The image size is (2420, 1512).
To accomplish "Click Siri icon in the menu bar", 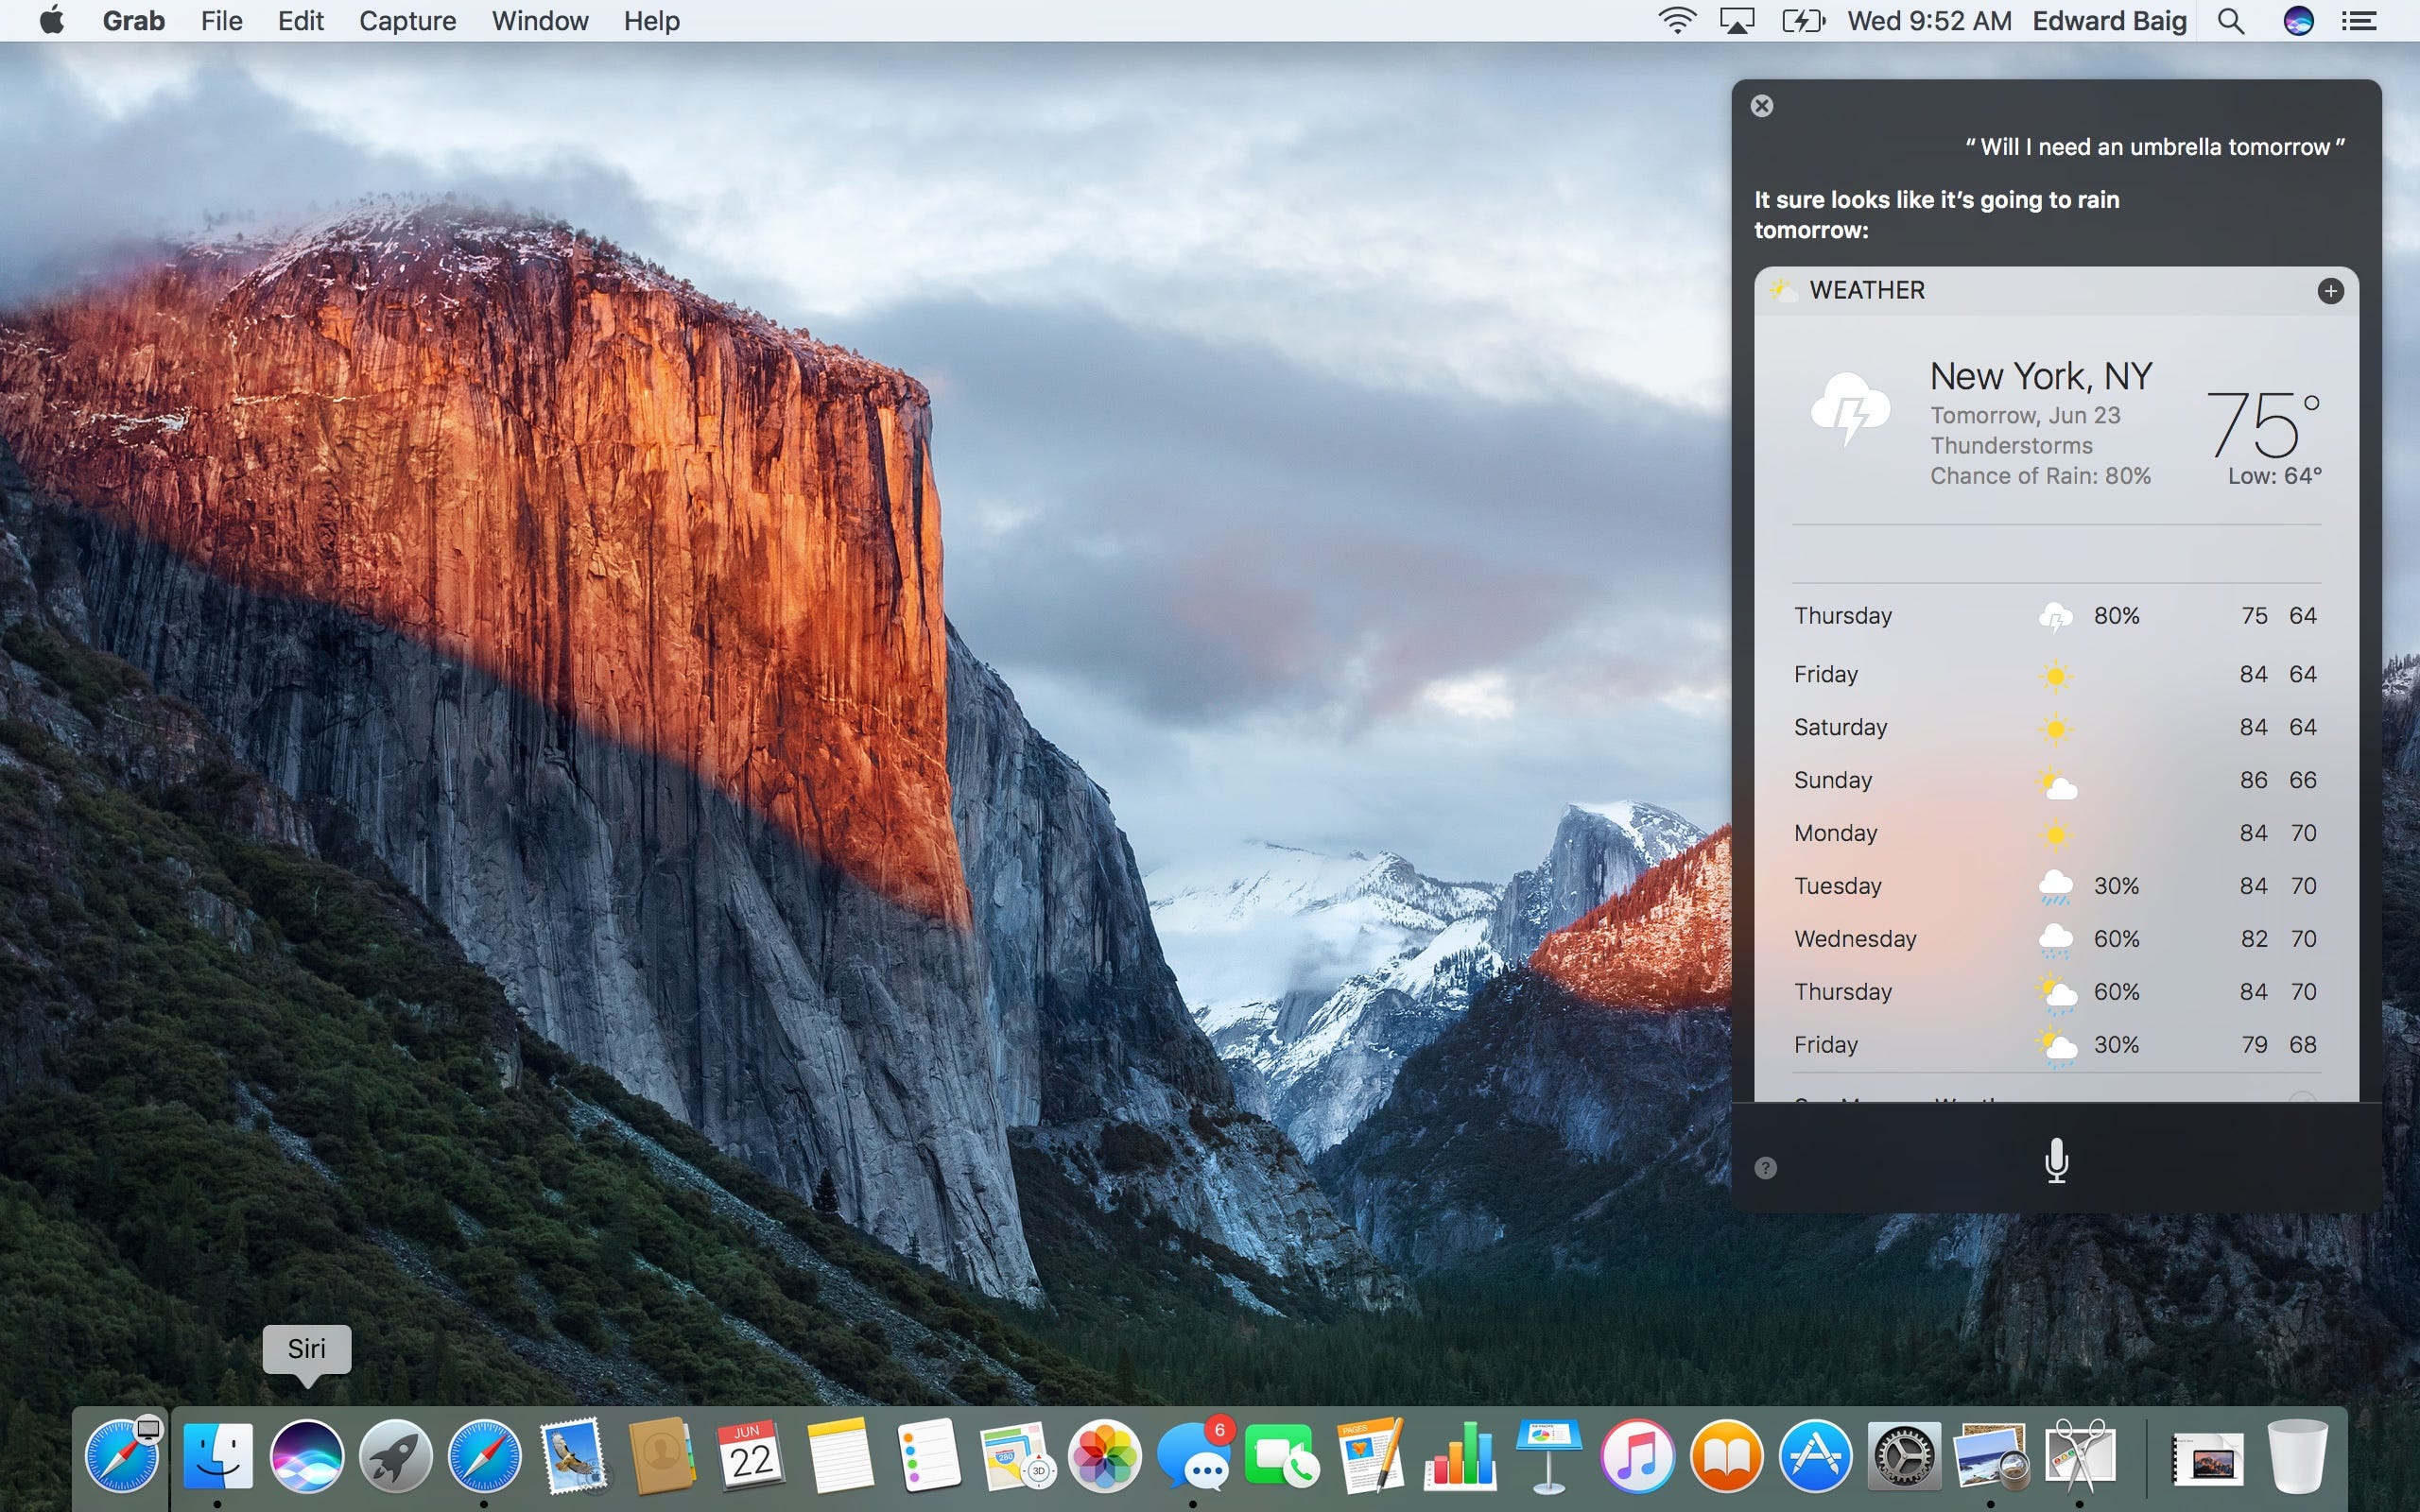I will click(x=2298, y=21).
